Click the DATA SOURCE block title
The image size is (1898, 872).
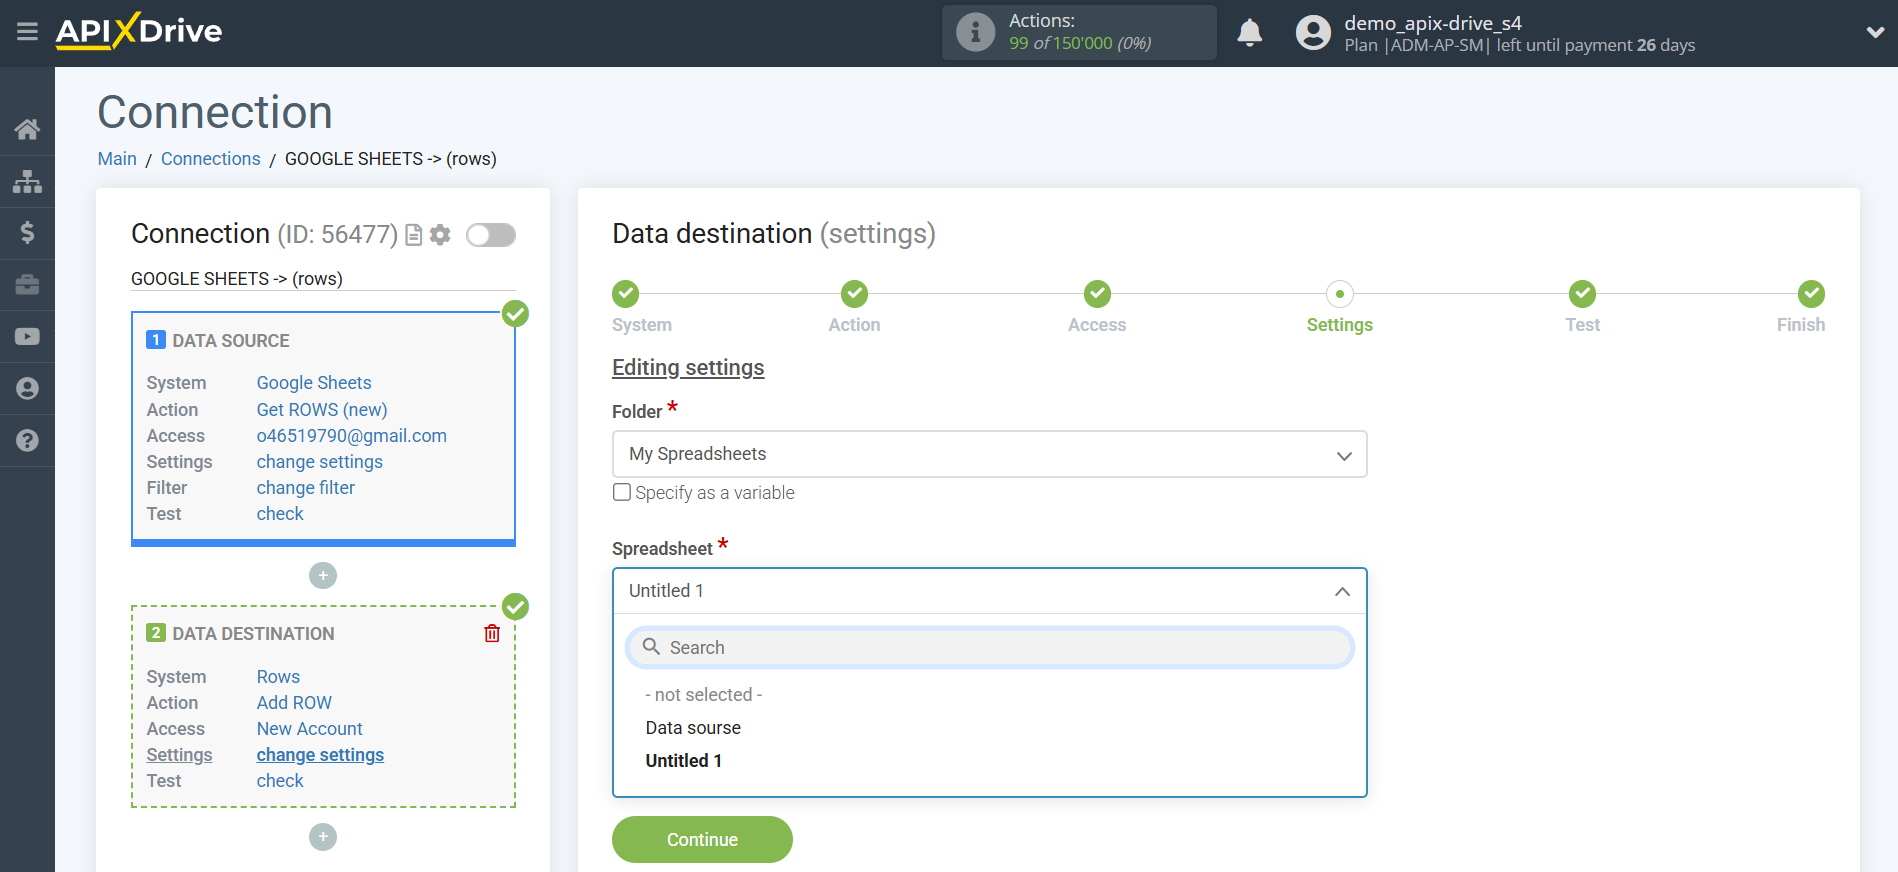(x=231, y=341)
